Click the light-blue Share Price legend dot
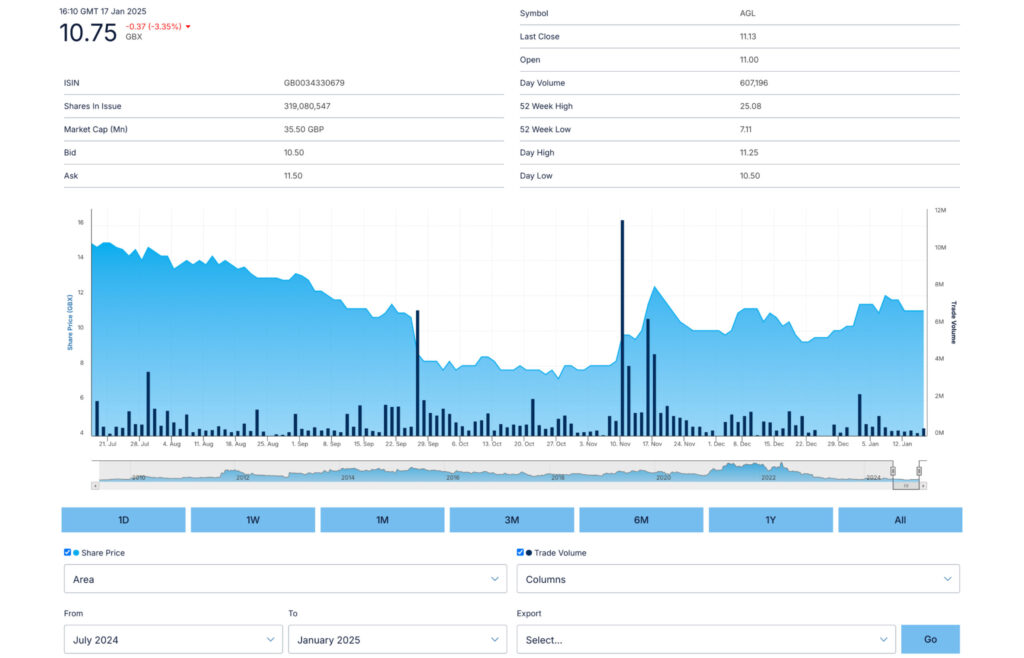The image size is (1024, 658). tap(76, 553)
